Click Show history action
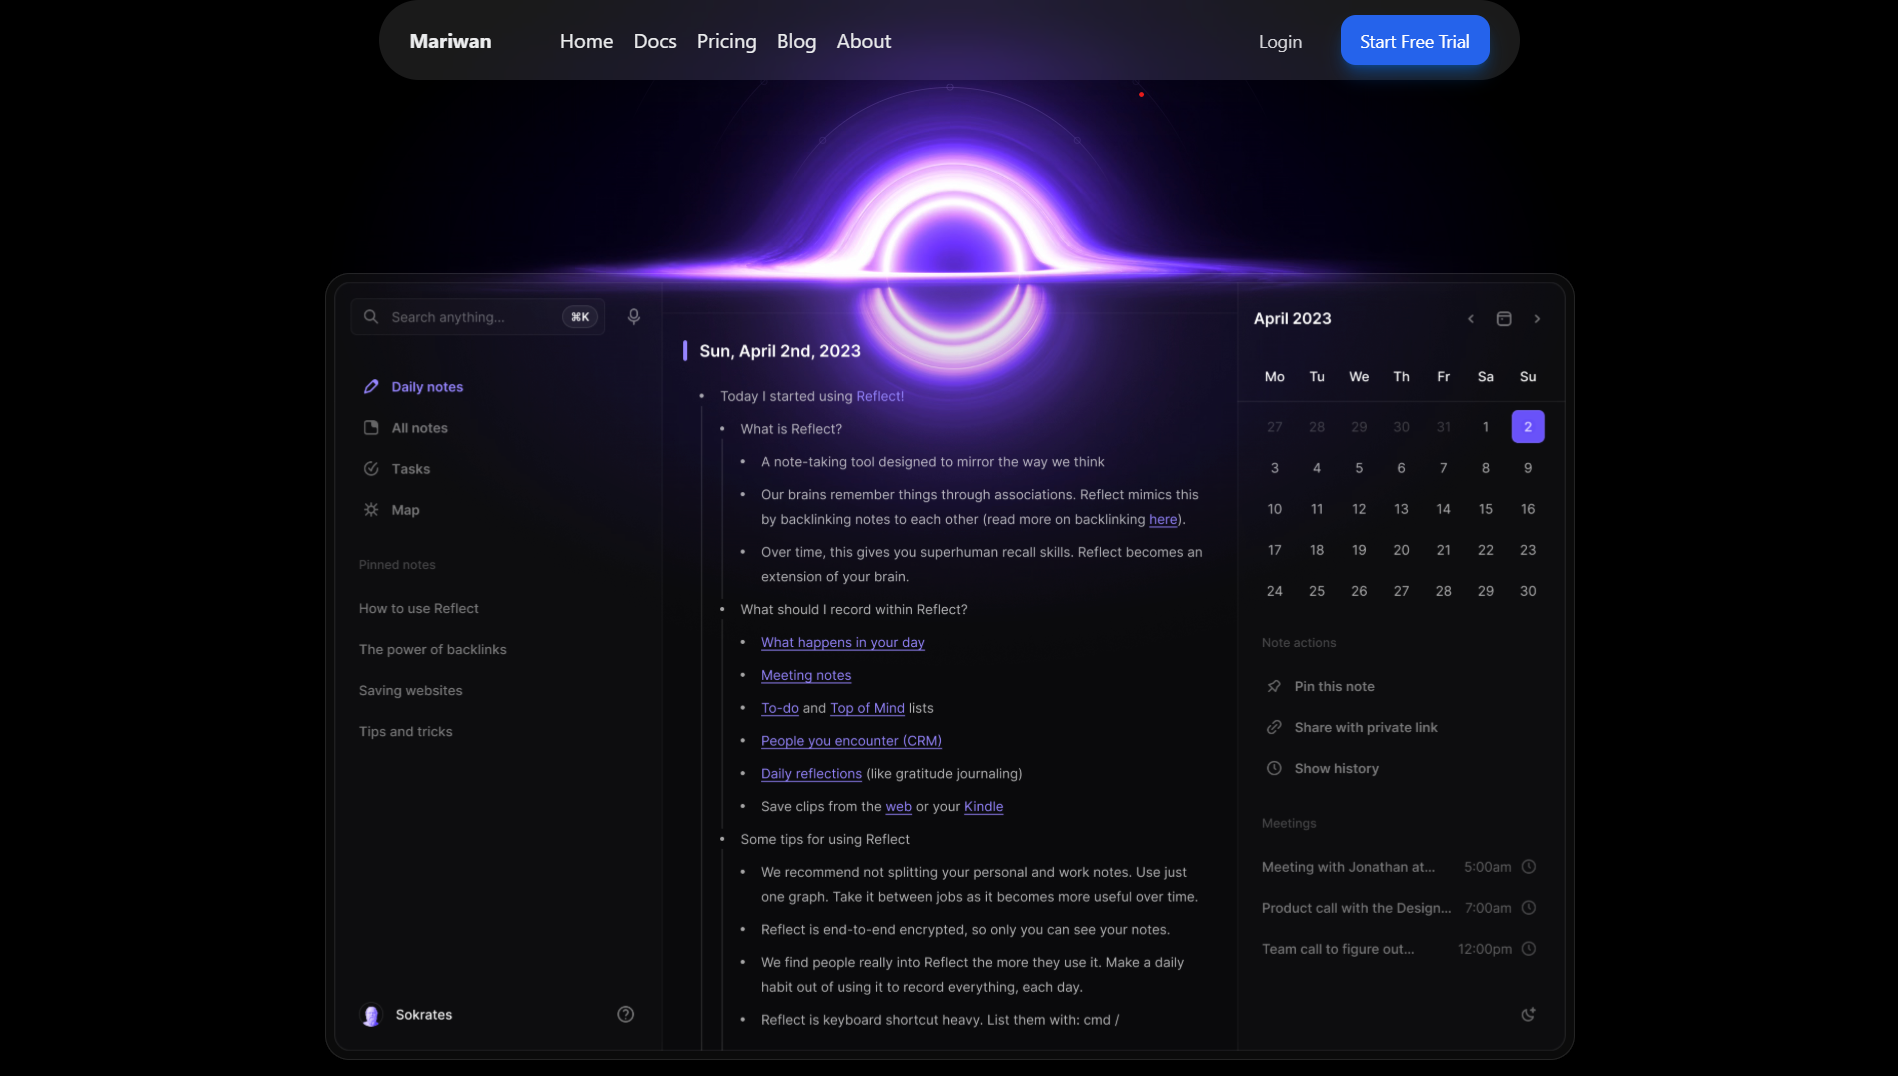1898x1076 pixels. coord(1336,769)
